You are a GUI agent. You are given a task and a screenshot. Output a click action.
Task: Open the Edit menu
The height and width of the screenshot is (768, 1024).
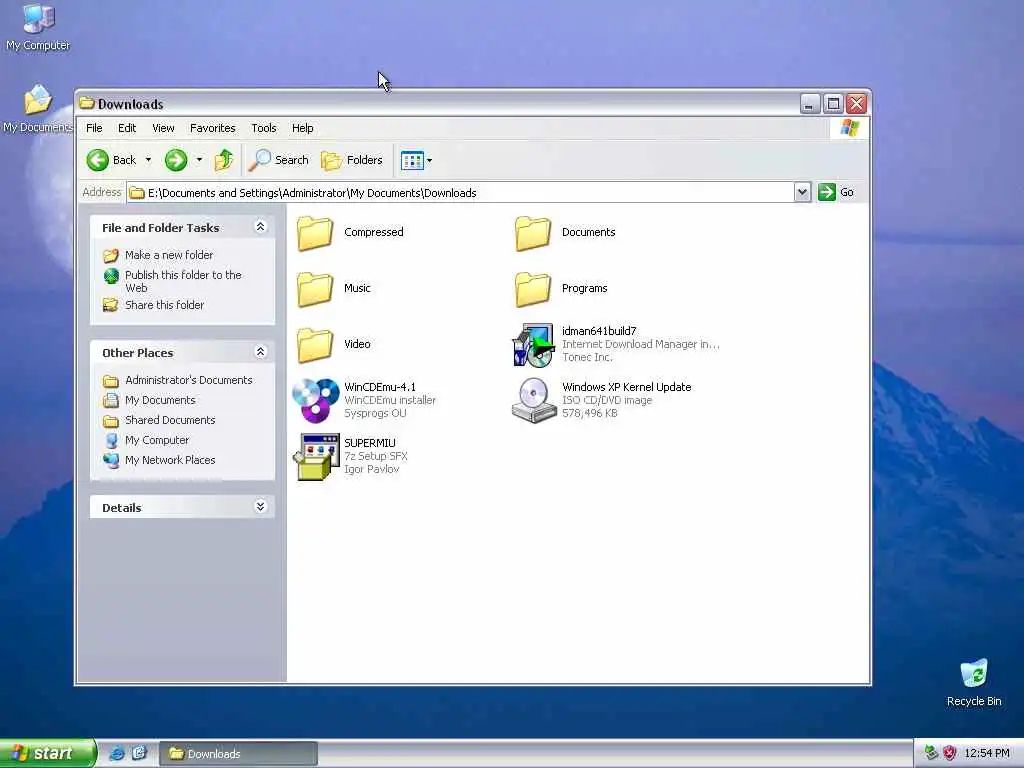coord(127,128)
